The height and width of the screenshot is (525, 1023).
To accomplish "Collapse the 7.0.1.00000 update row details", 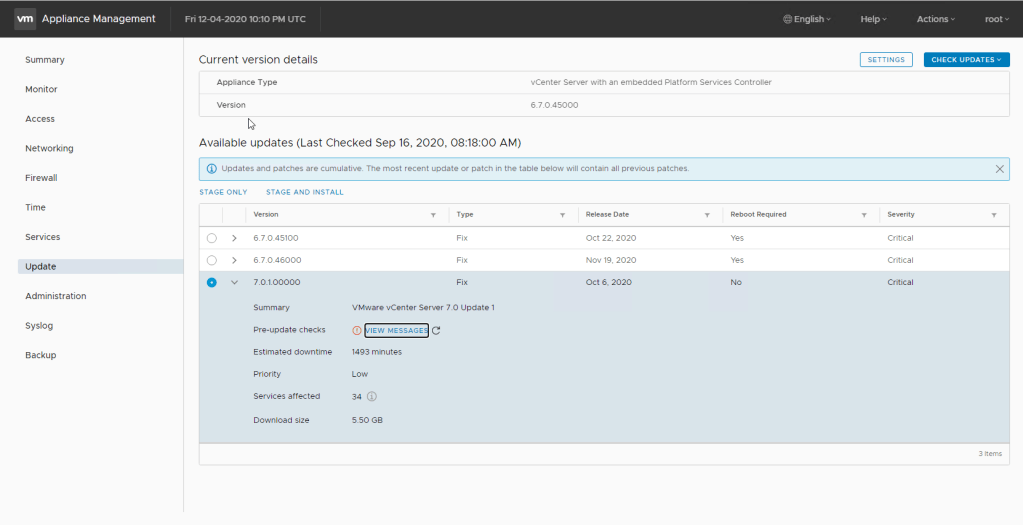I will tap(234, 282).
